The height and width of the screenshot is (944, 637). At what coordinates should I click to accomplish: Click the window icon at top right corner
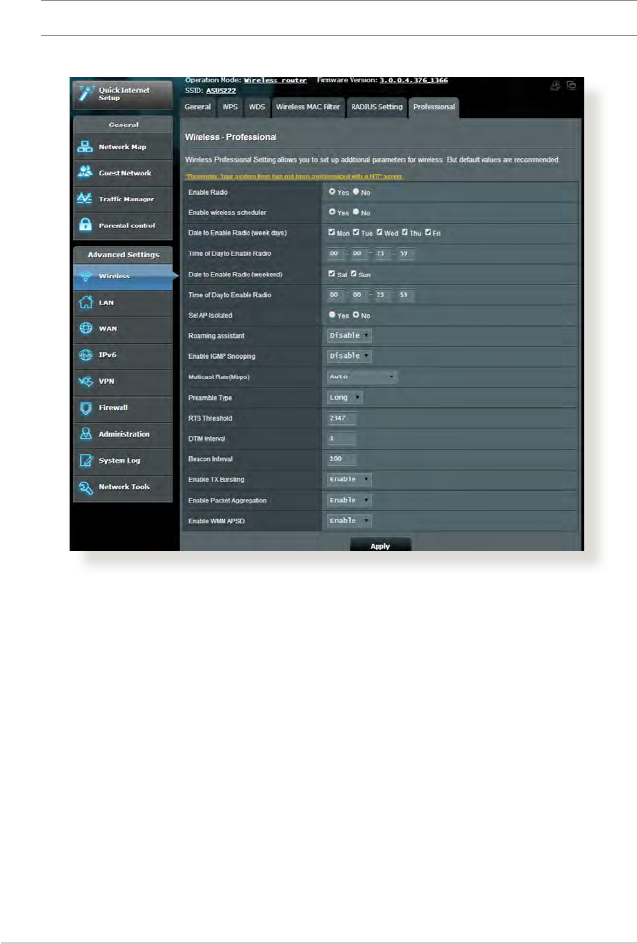pos(571,86)
